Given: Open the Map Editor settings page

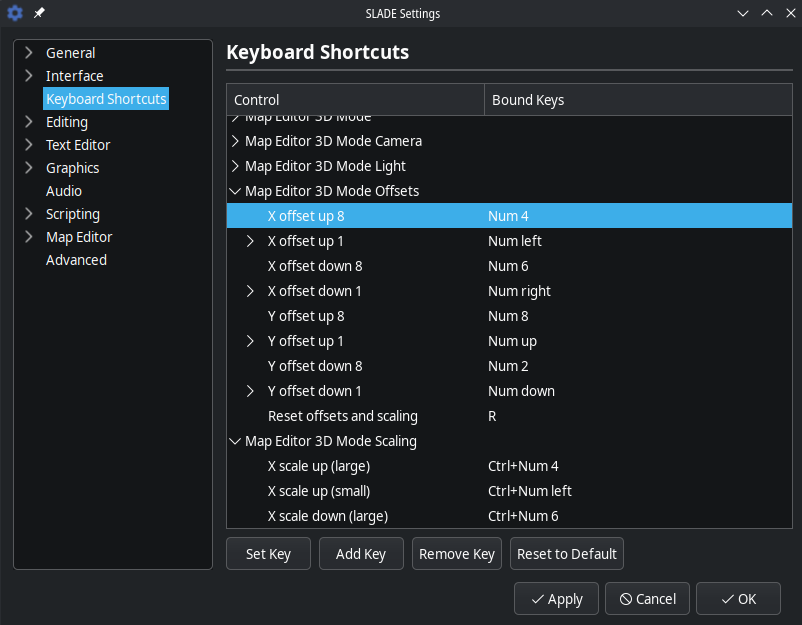Looking at the screenshot, I should click(79, 237).
